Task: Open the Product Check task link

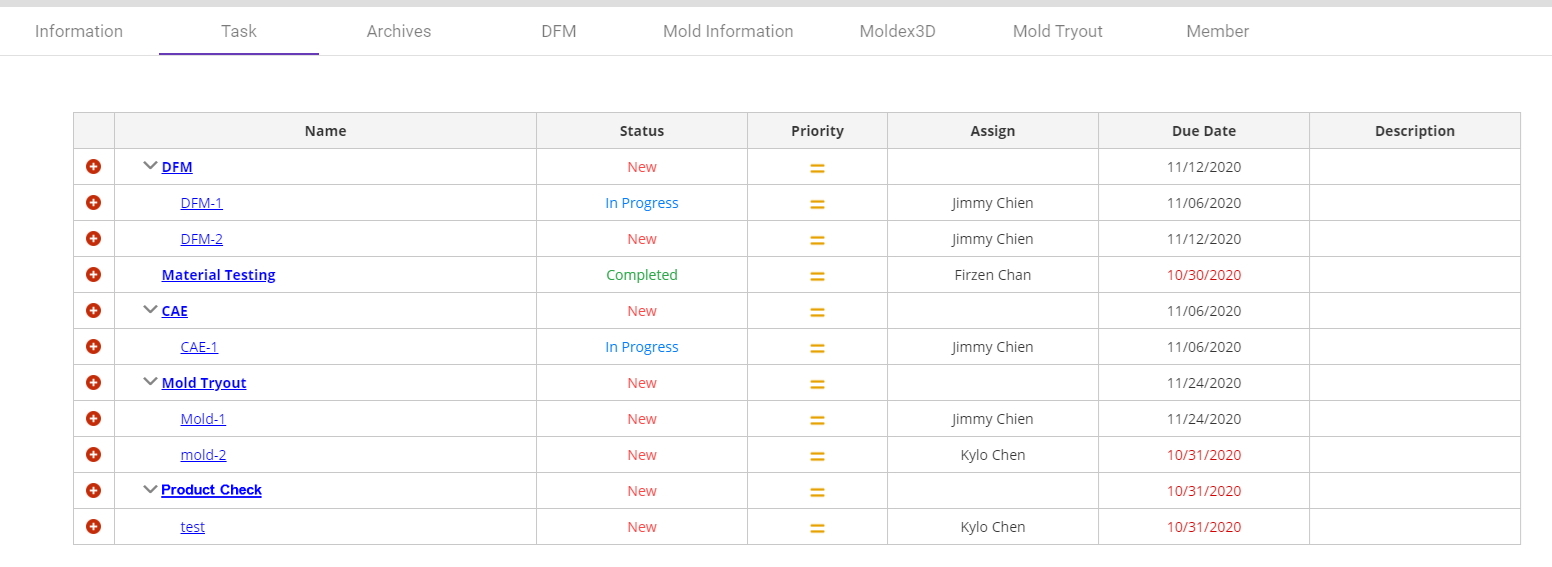Action: pyautogui.click(x=211, y=490)
